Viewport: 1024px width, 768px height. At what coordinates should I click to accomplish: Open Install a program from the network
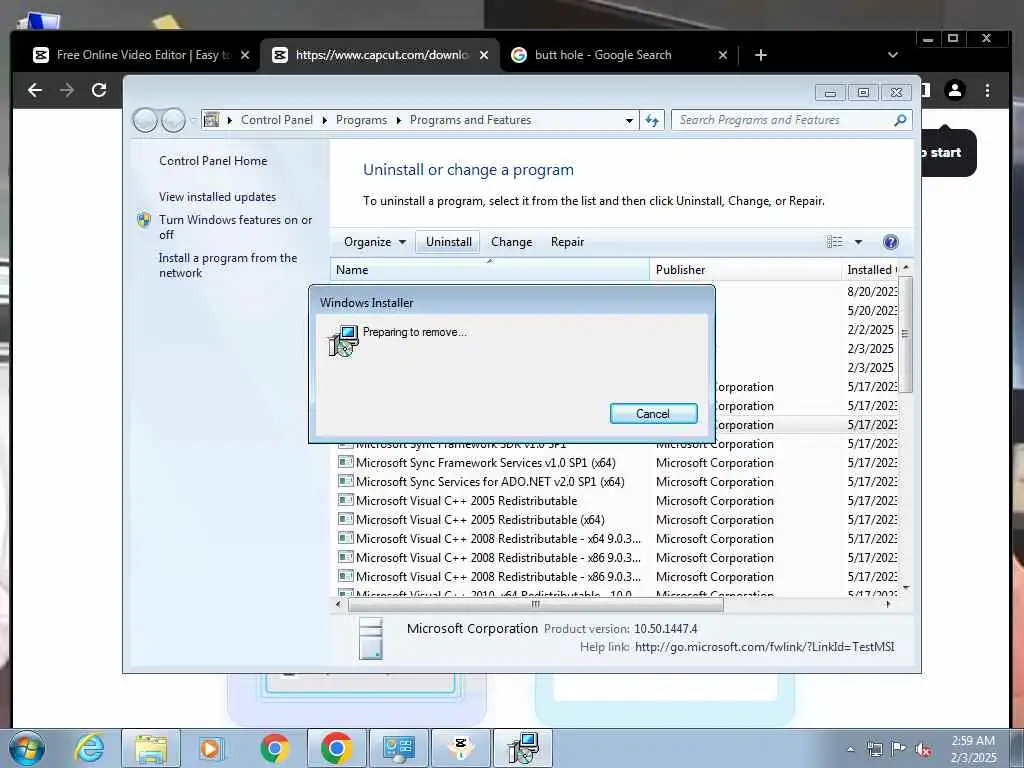[228, 265]
